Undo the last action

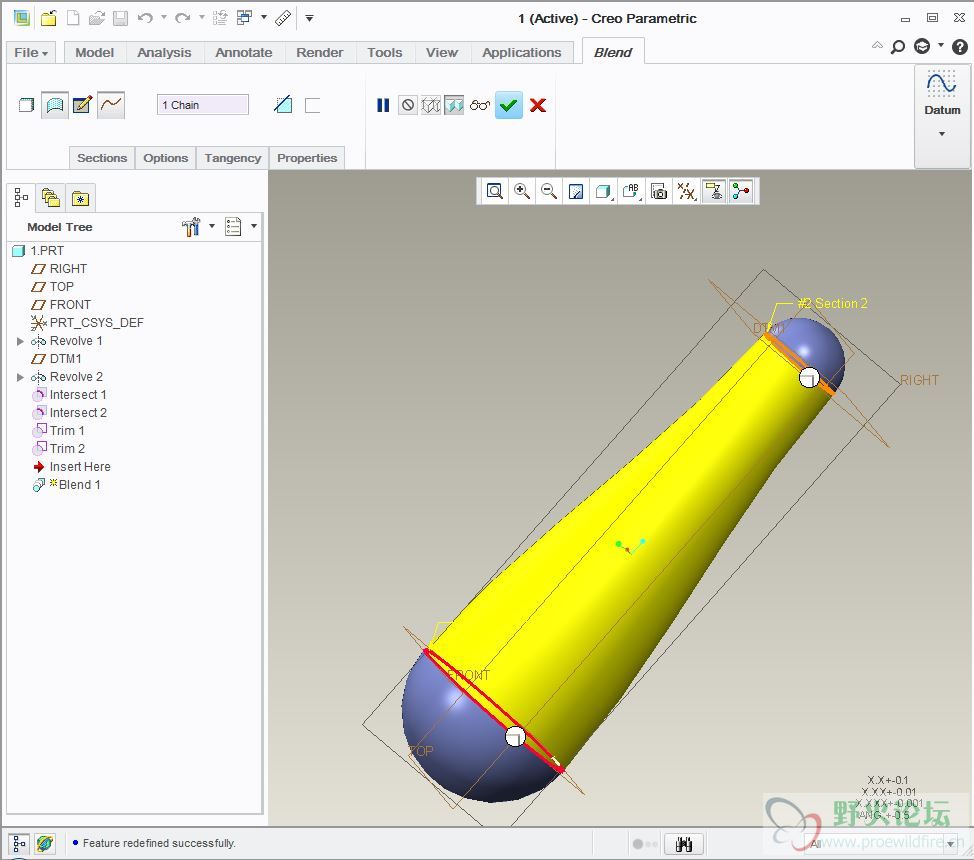pos(145,18)
